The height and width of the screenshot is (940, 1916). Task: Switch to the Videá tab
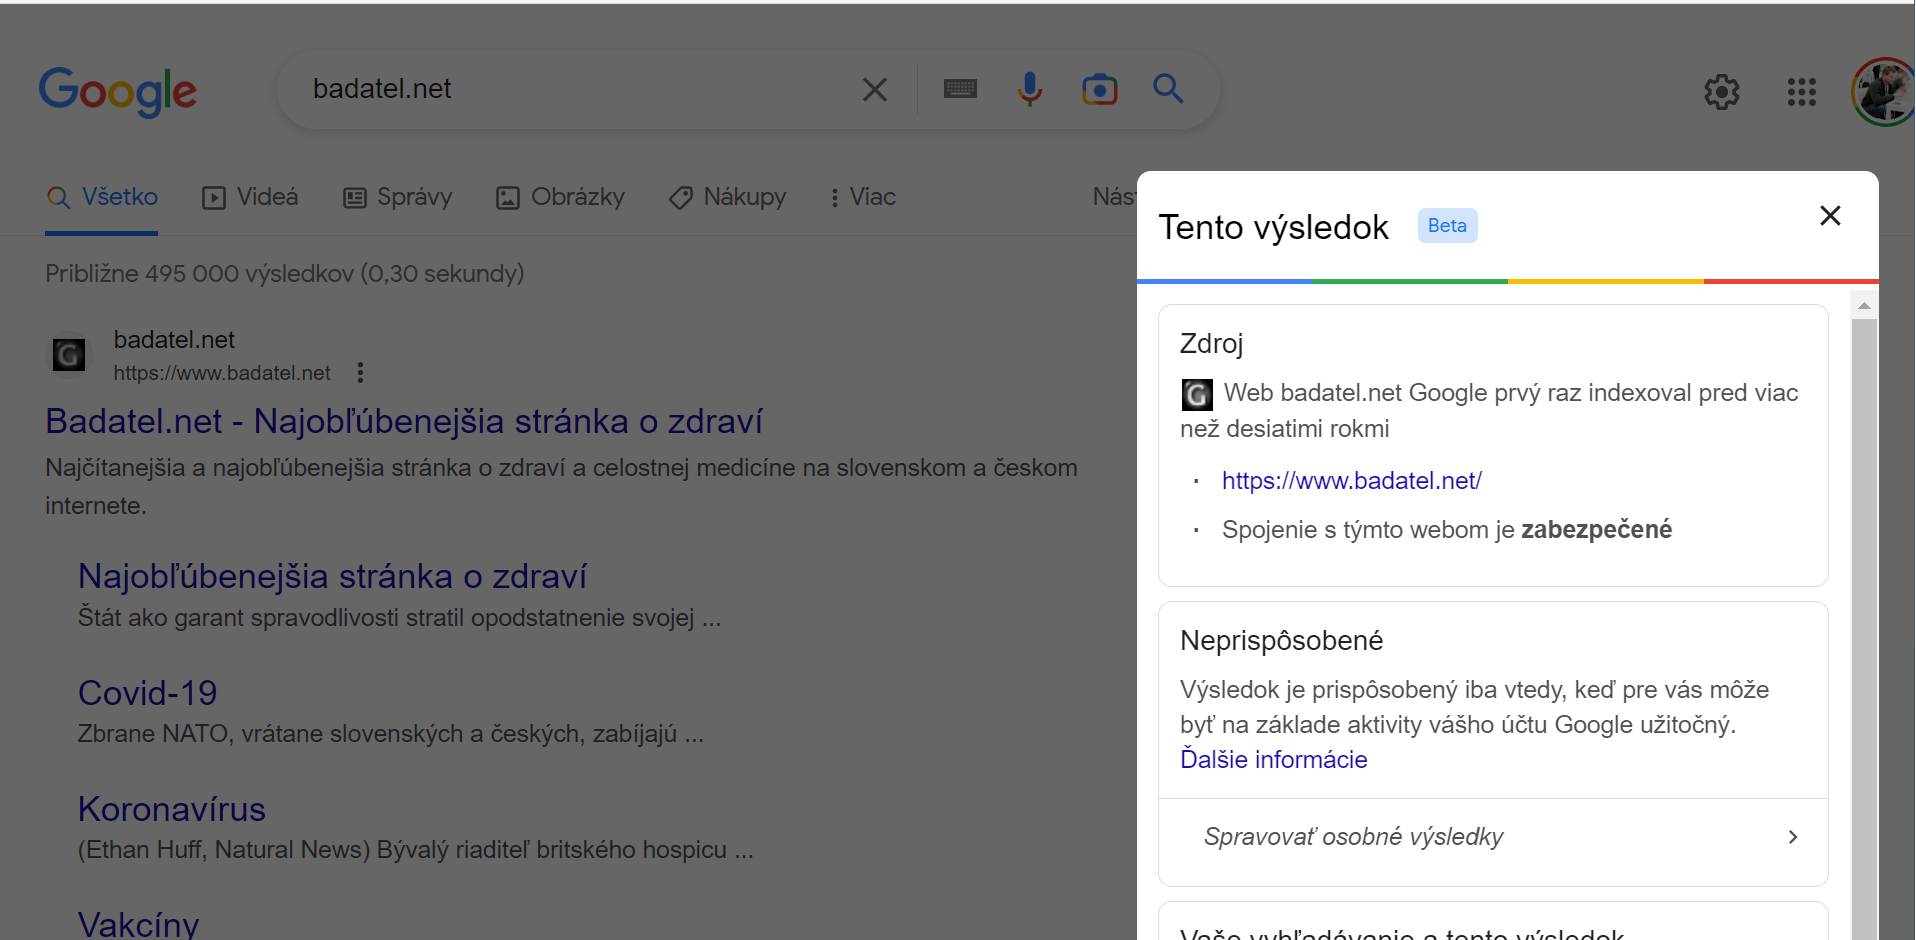pos(251,197)
